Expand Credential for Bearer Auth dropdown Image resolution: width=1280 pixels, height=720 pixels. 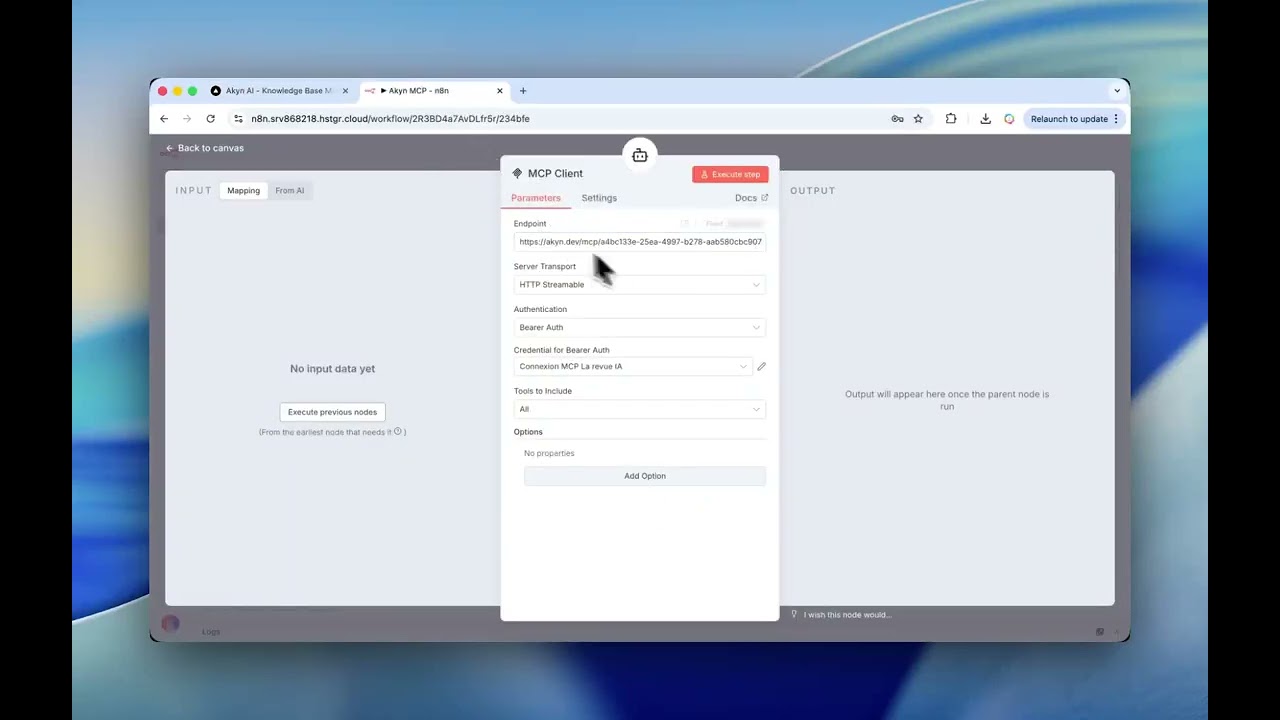coord(633,367)
